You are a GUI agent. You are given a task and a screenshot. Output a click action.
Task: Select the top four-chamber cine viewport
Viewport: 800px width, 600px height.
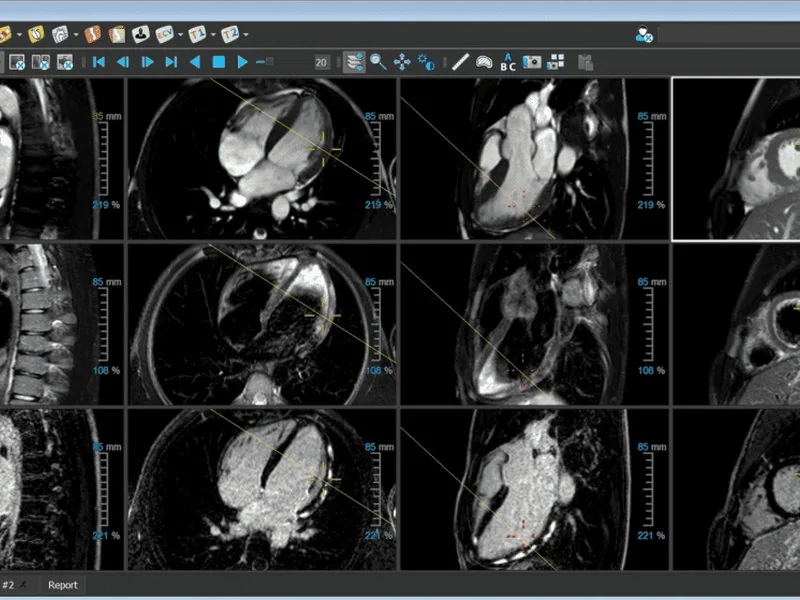pyautogui.click(x=262, y=159)
